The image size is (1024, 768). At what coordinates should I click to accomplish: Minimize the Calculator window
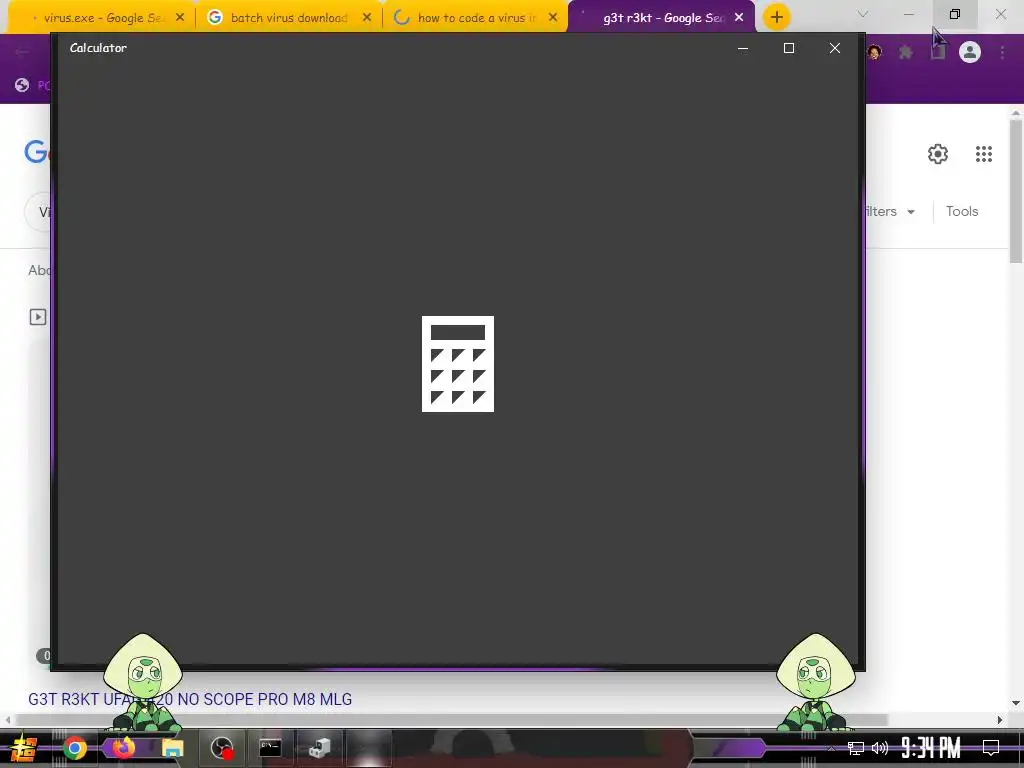click(743, 48)
